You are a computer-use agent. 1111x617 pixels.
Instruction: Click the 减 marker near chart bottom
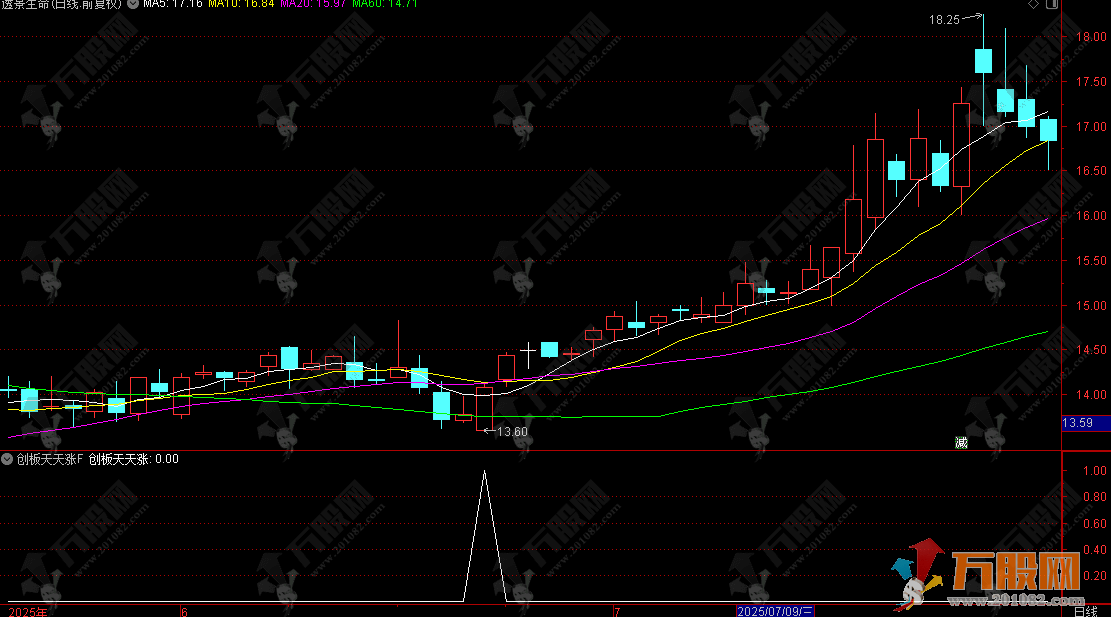[x=961, y=443]
